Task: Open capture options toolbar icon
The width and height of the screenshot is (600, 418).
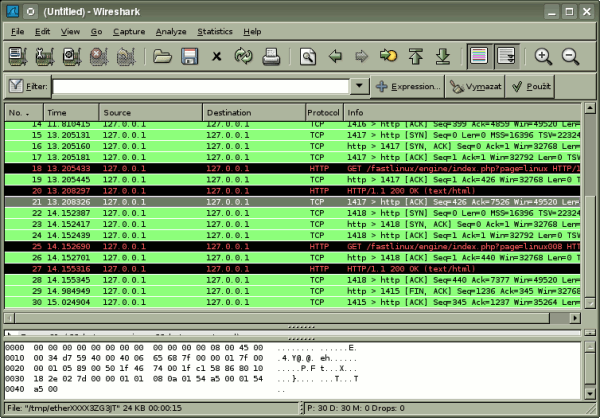Action: (x=45, y=57)
